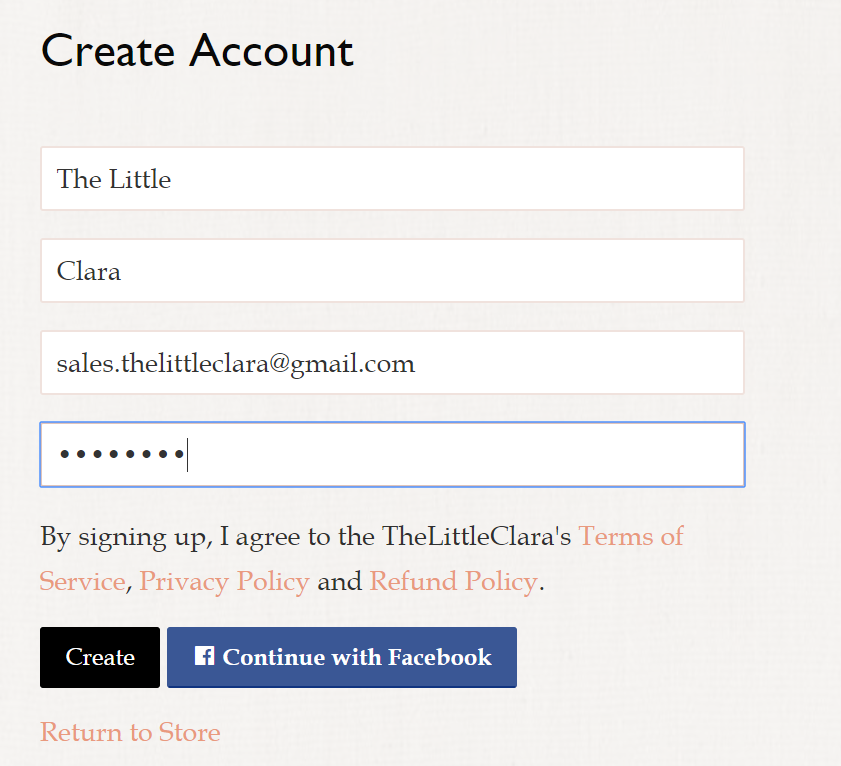Focus the first name field containing The Little
The image size is (841, 766).
coord(392,179)
